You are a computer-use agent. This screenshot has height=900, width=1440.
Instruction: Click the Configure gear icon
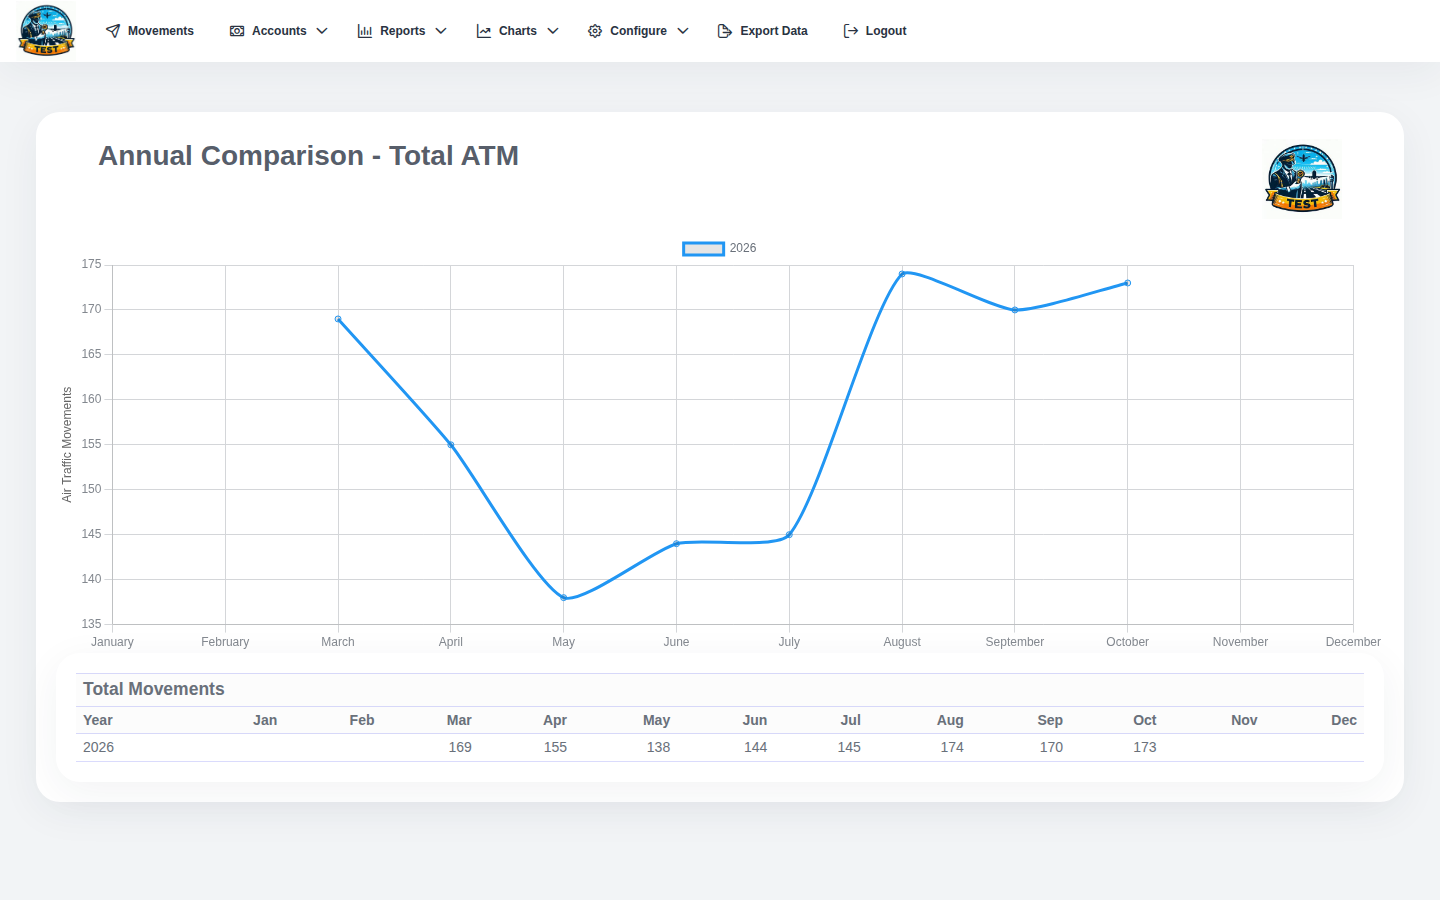coord(595,31)
